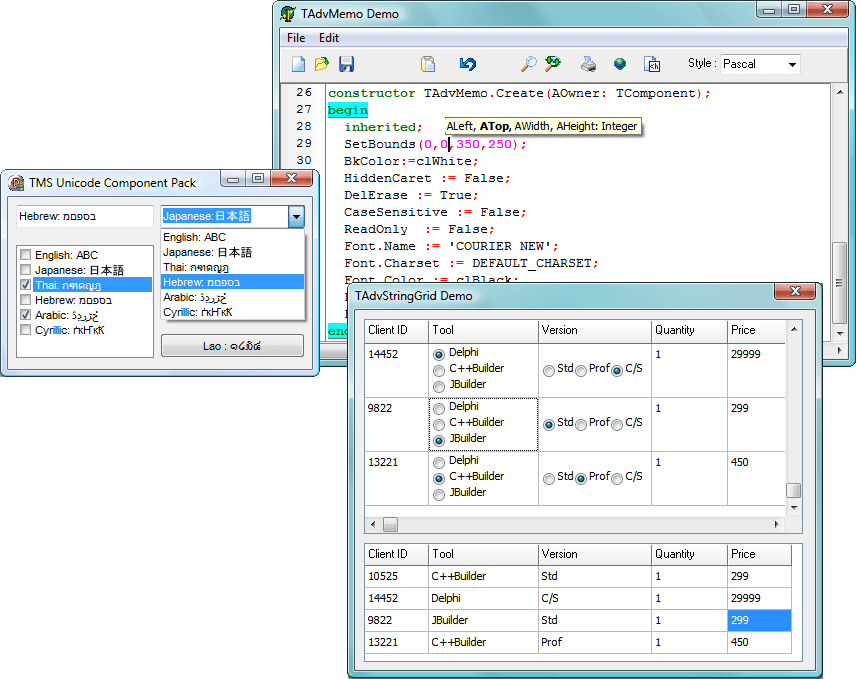Click memo vertical scrollbar down arrow
The width and height of the screenshot is (856, 679).
point(840,333)
